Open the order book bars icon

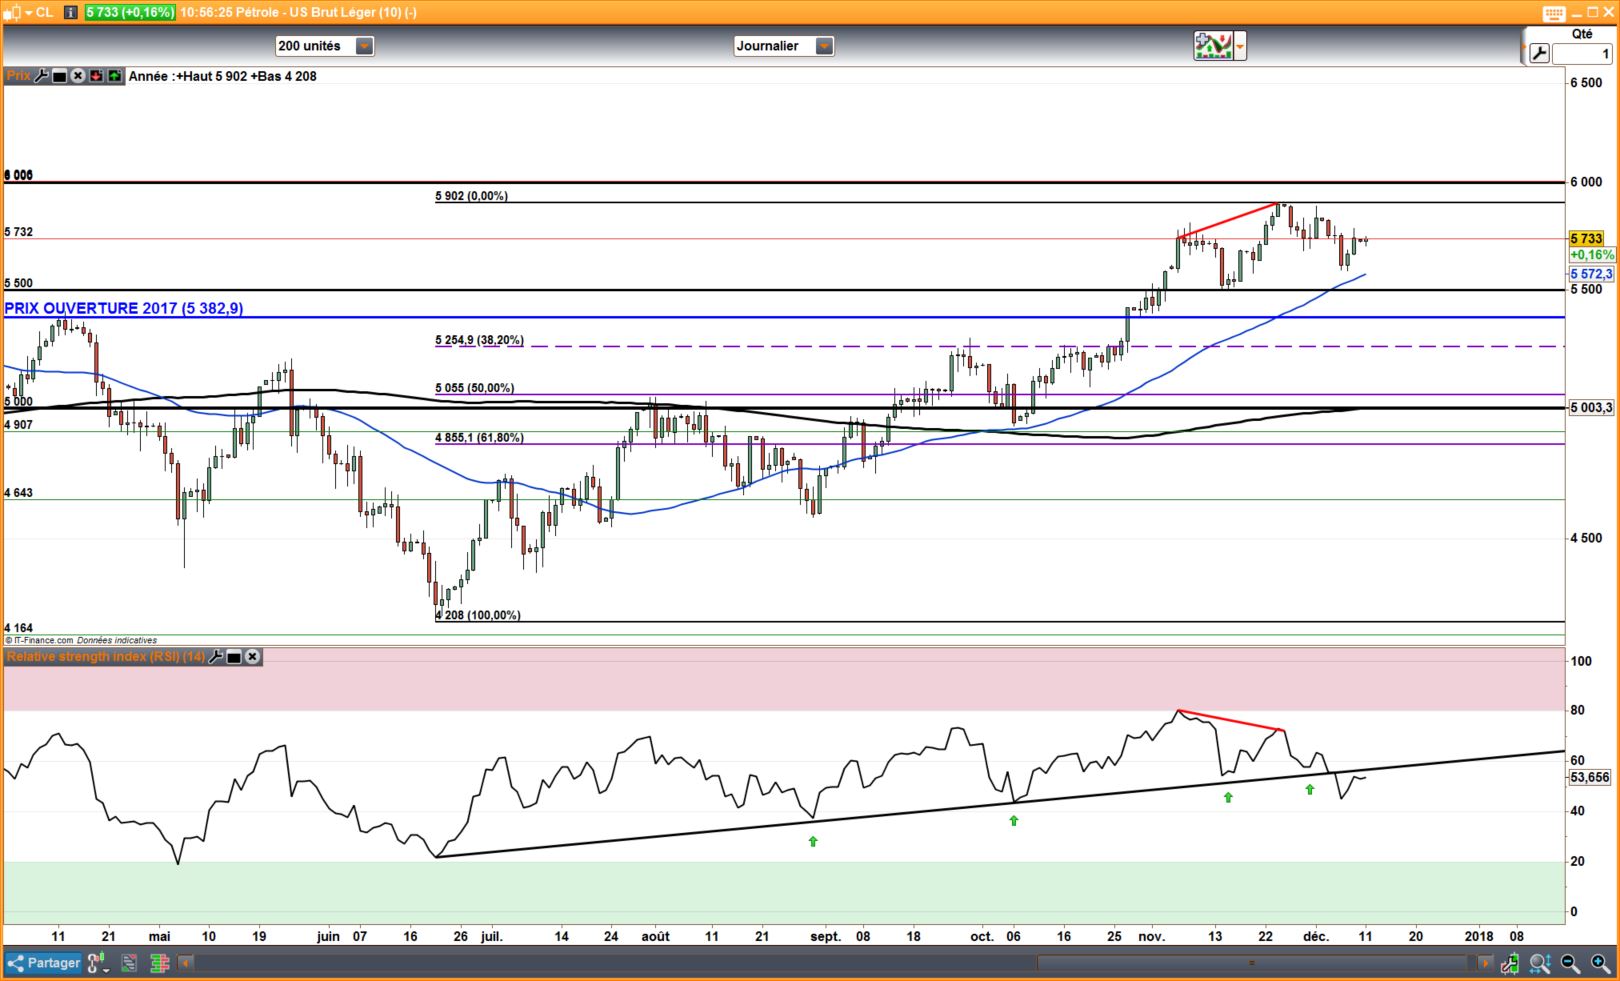[x=159, y=963]
